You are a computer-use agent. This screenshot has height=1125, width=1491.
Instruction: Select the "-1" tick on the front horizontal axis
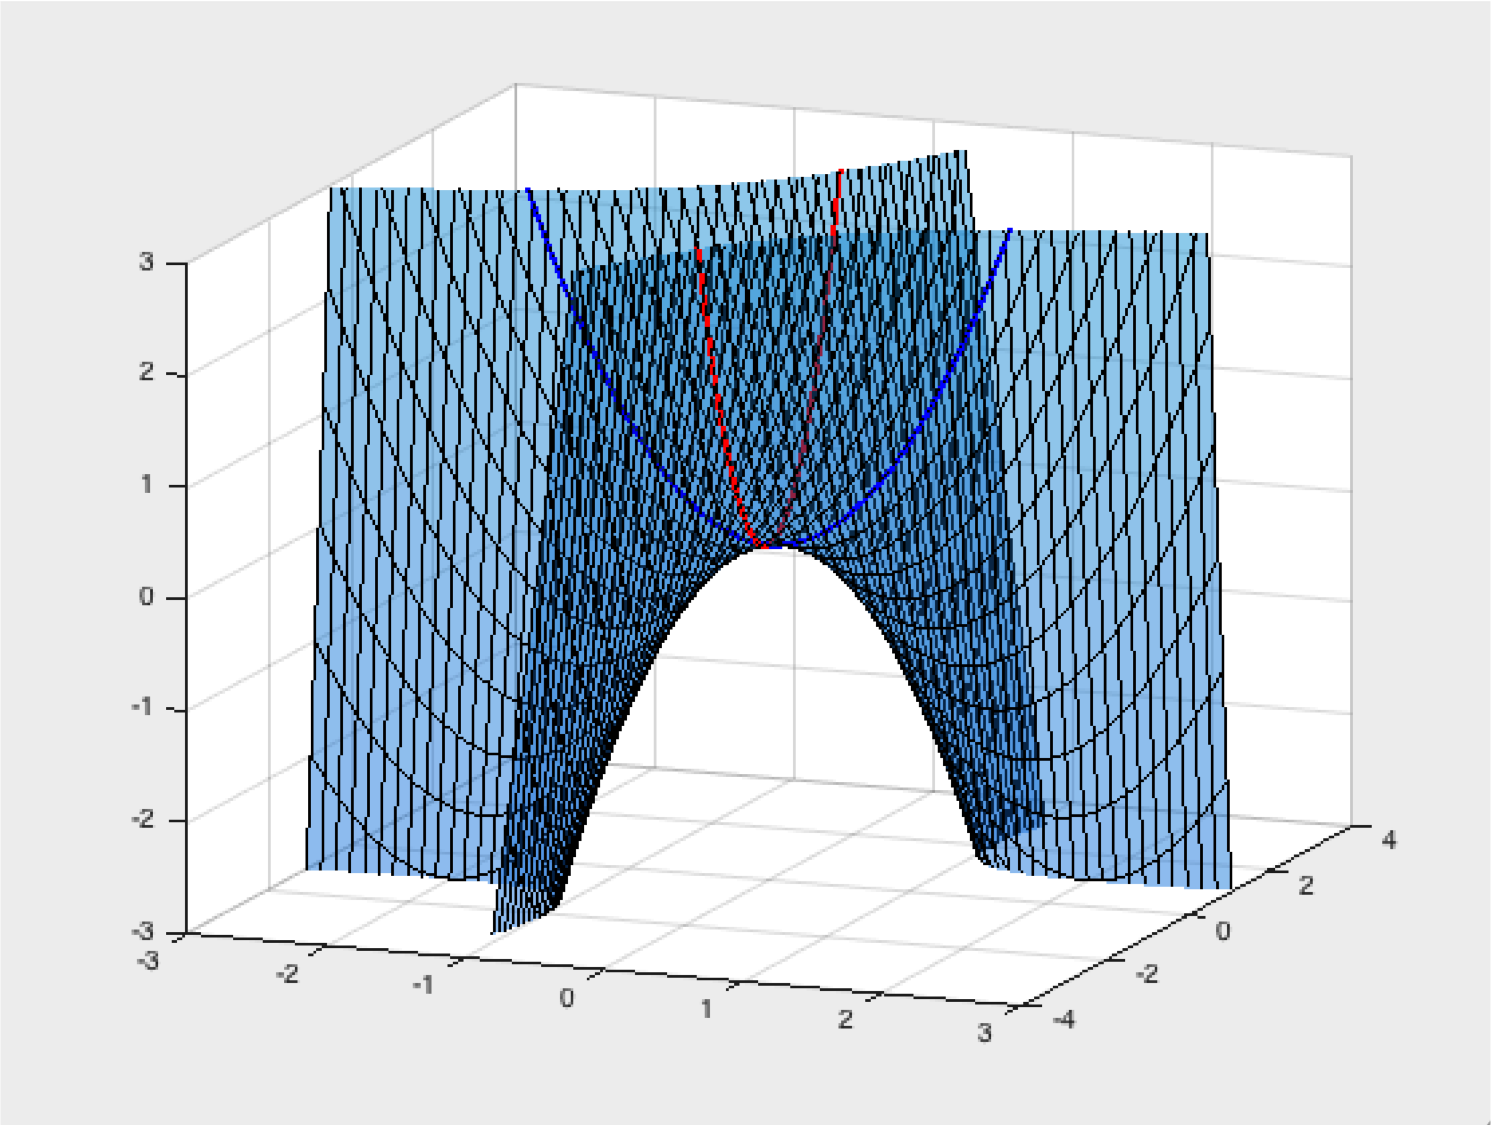tap(425, 986)
